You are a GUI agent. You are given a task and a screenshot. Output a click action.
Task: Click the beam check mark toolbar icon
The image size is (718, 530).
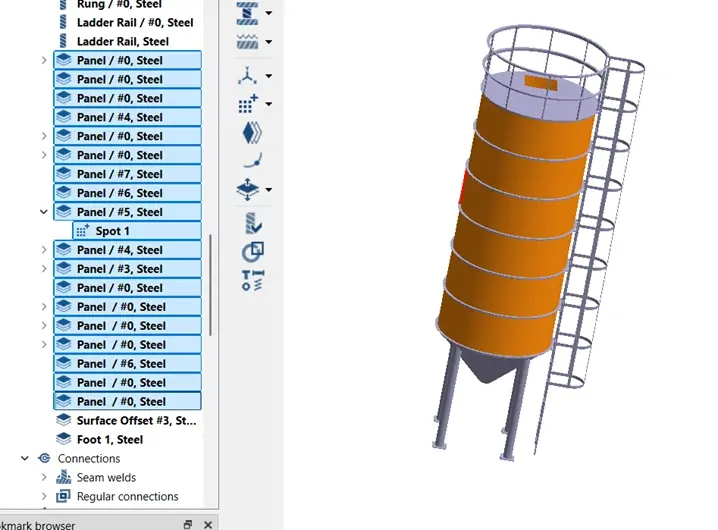(x=251, y=224)
